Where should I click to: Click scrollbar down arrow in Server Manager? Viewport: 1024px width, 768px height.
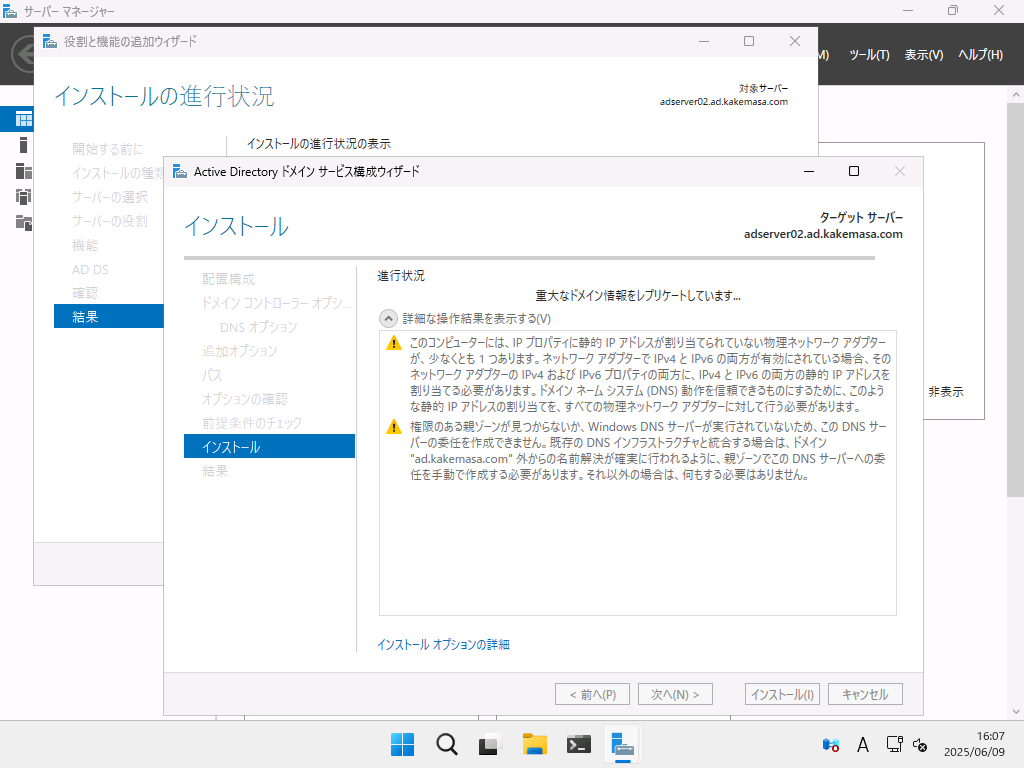click(1016, 712)
